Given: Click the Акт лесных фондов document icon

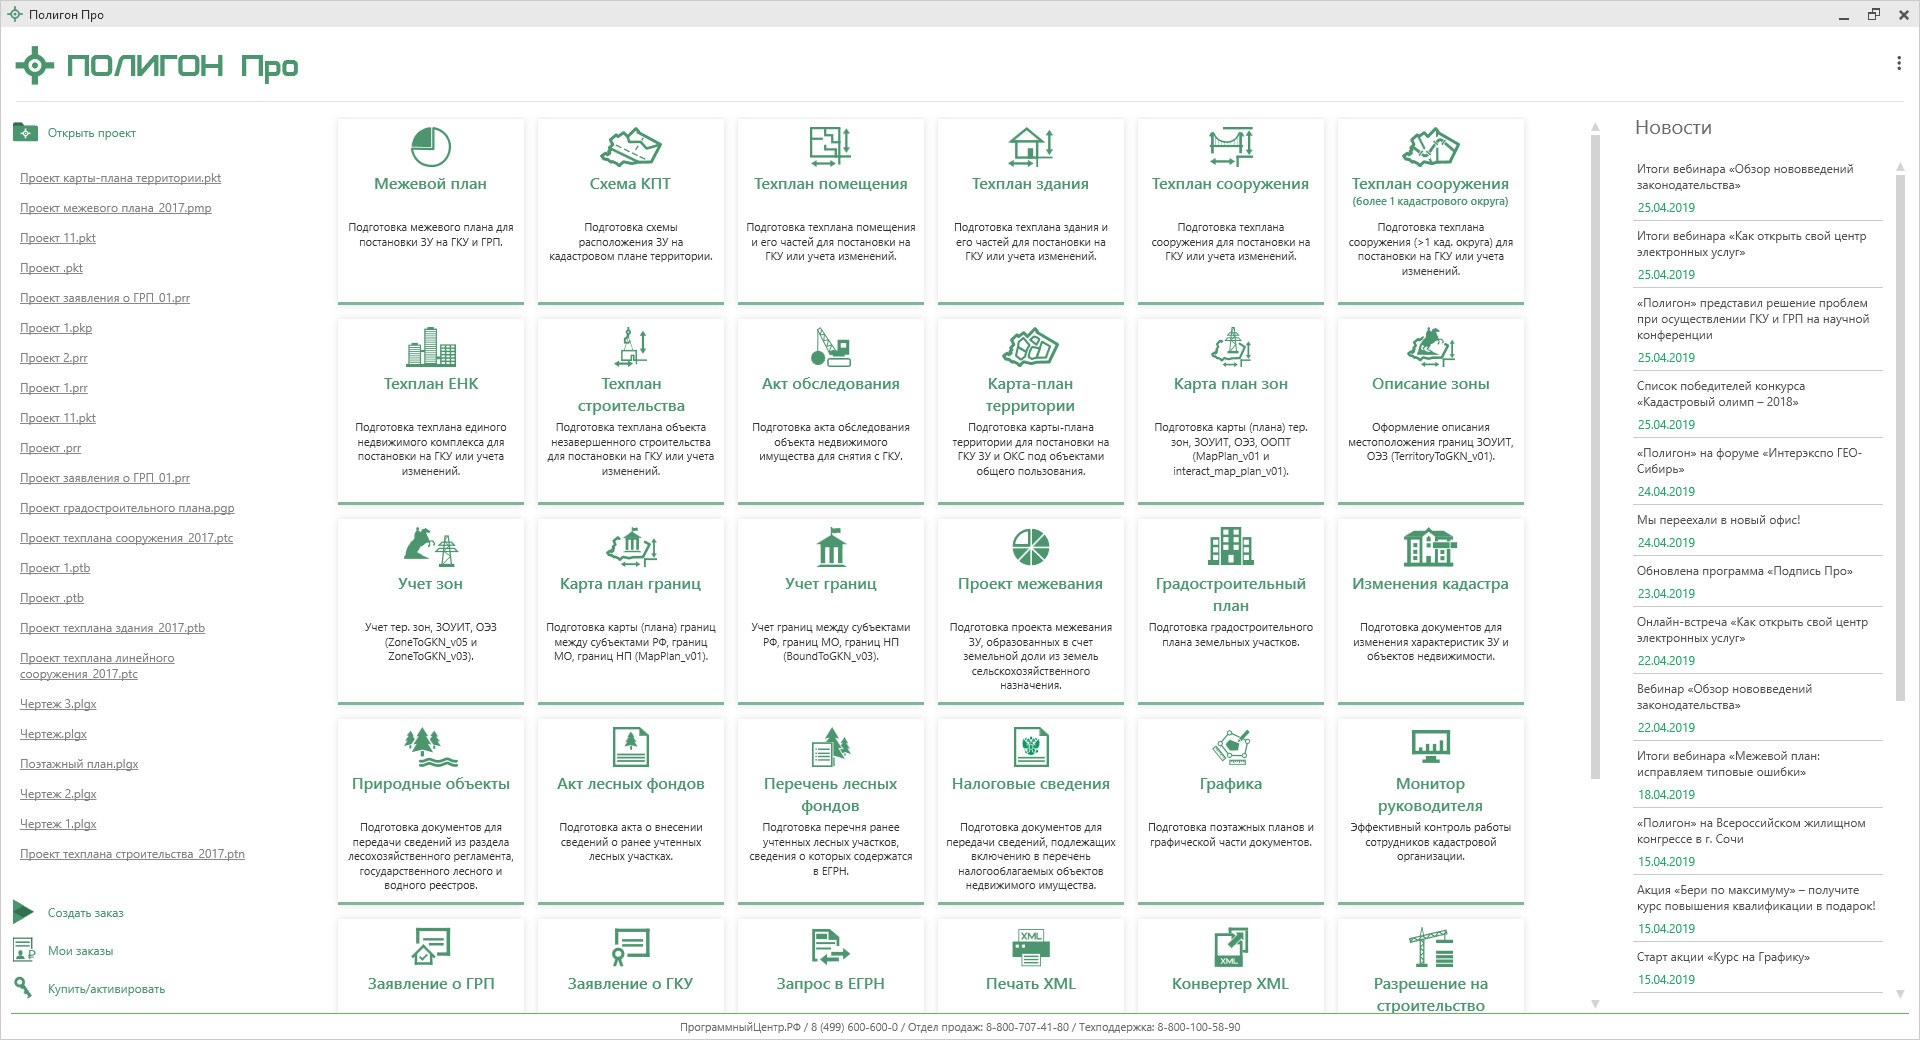Looking at the screenshot, I should (x=631, y=747).
